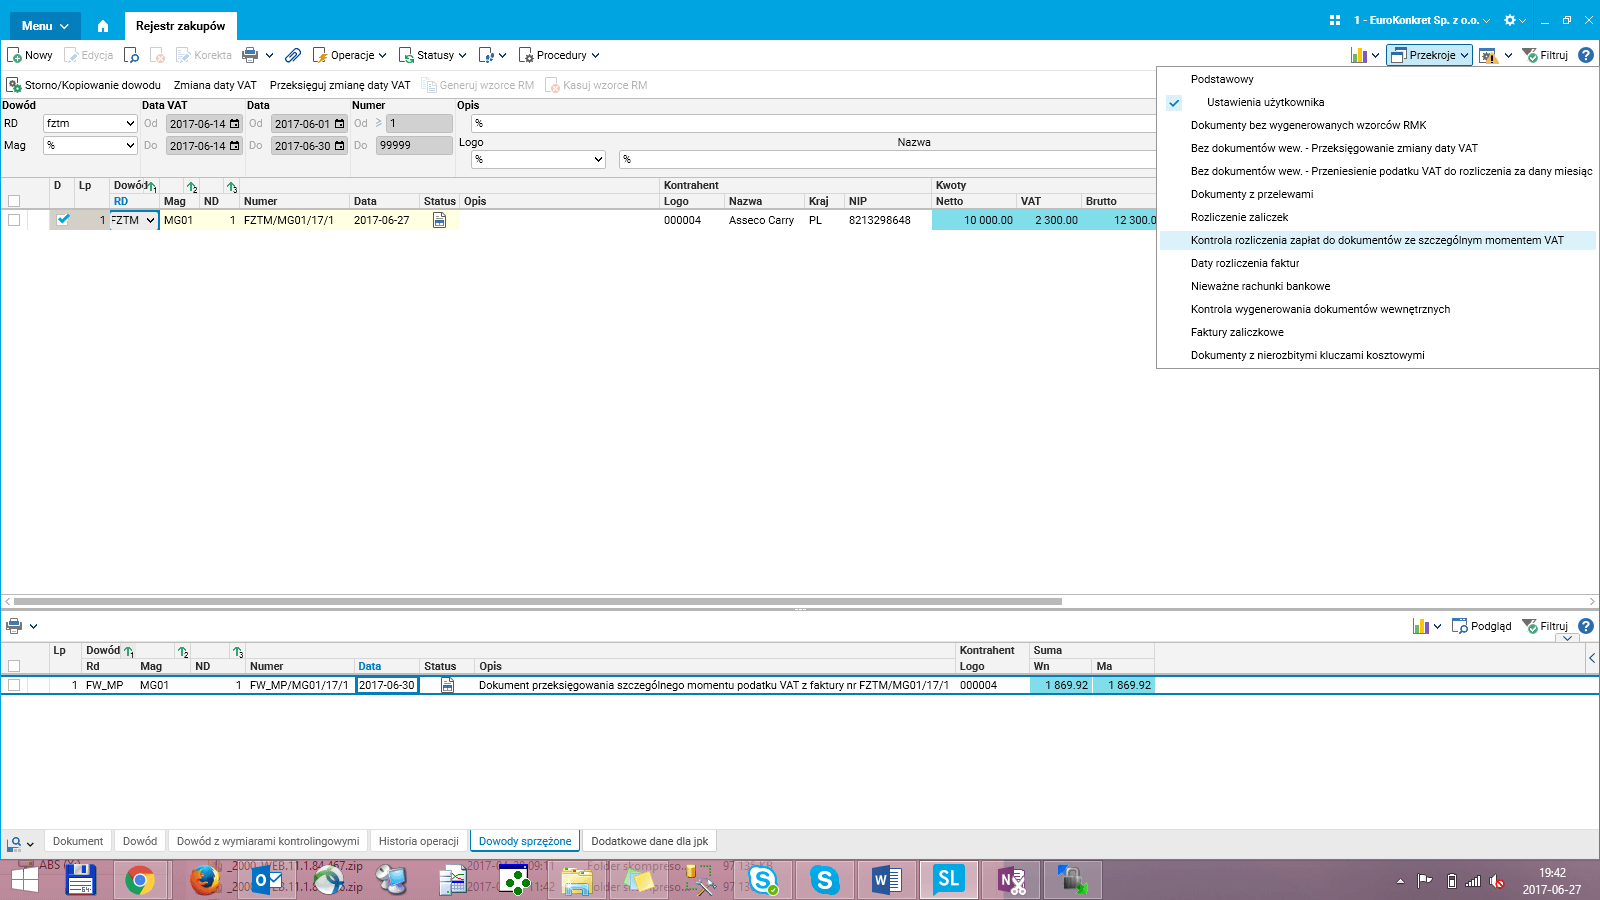Click status document icon in FZTM row
The height and width of the screenshot is (900, 1600).
pyautogui.click(x=439, y=220)
